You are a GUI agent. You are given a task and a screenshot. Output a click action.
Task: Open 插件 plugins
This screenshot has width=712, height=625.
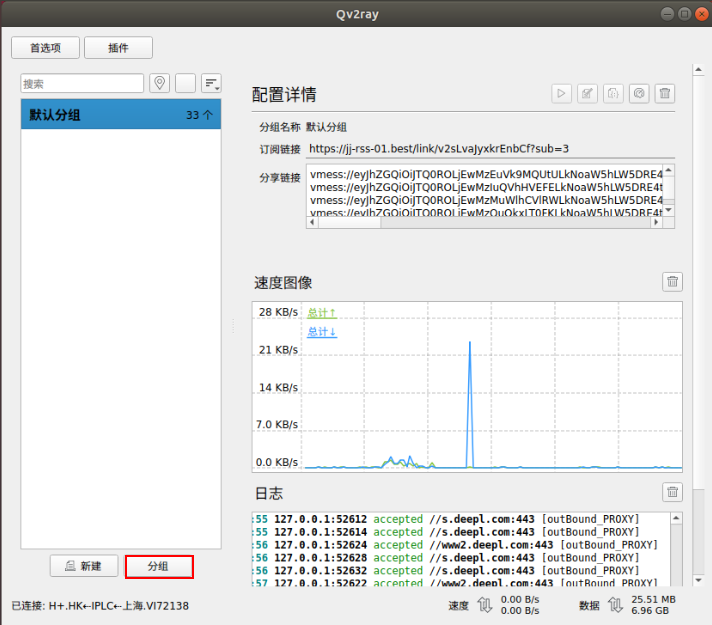[x=118, y=48]
